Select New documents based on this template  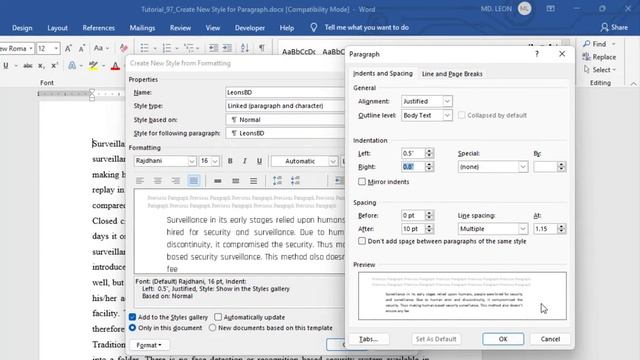coord(213,327)
